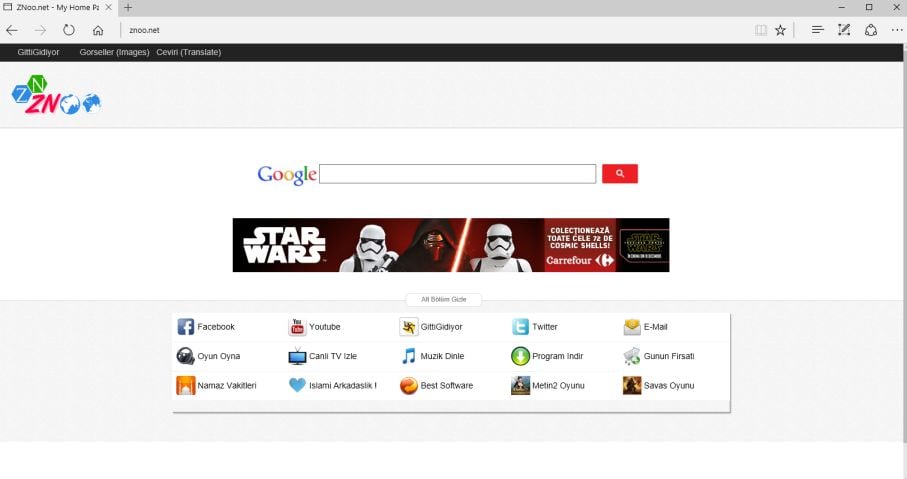Open the Namaz Vakitleri text link
The height and width of the screenshot is (479, 907).
(227, 385)
